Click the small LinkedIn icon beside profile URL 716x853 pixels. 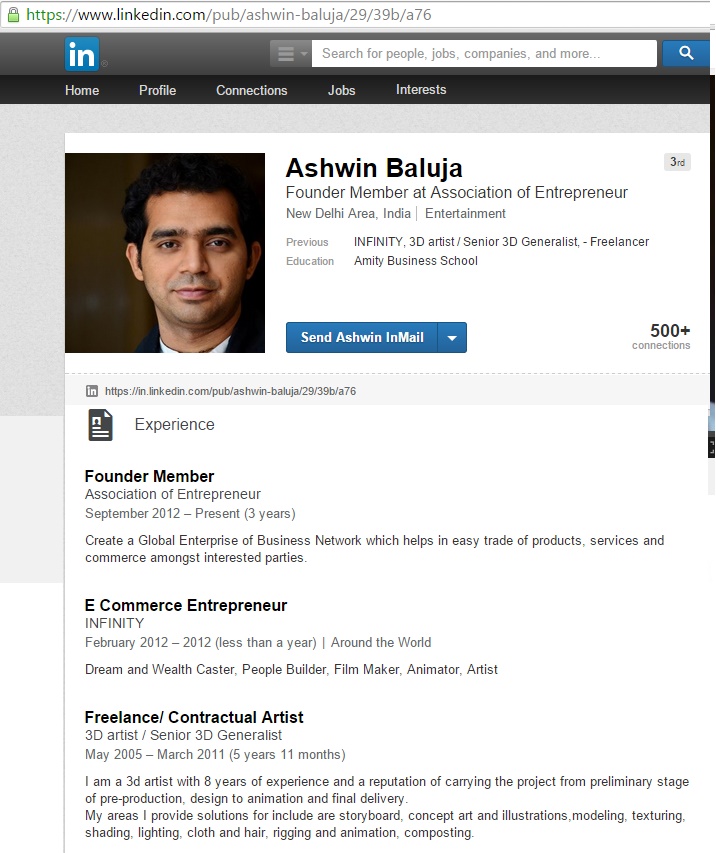click(92, 391)
